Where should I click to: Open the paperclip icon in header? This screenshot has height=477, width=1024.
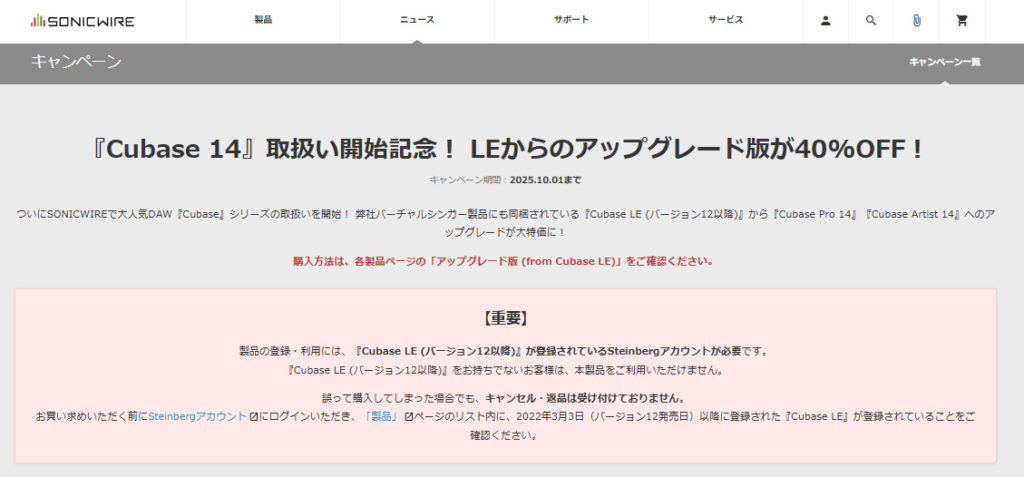916,21
